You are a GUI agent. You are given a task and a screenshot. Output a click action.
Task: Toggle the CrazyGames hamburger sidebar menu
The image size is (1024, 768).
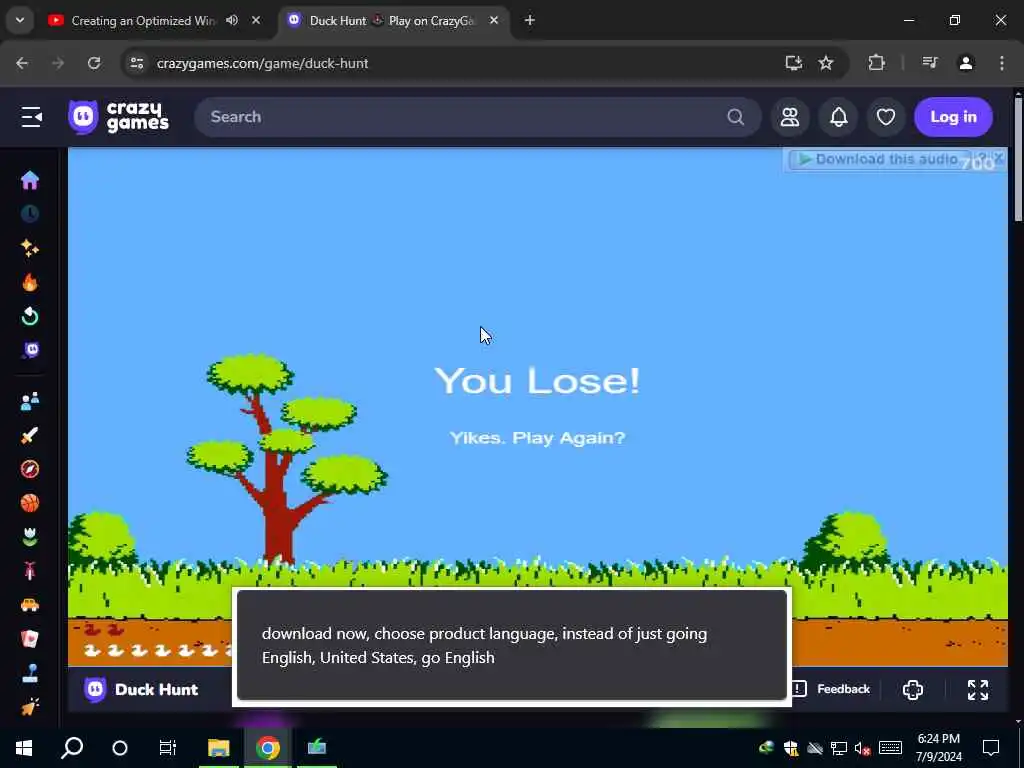click(x=31, y=117)
